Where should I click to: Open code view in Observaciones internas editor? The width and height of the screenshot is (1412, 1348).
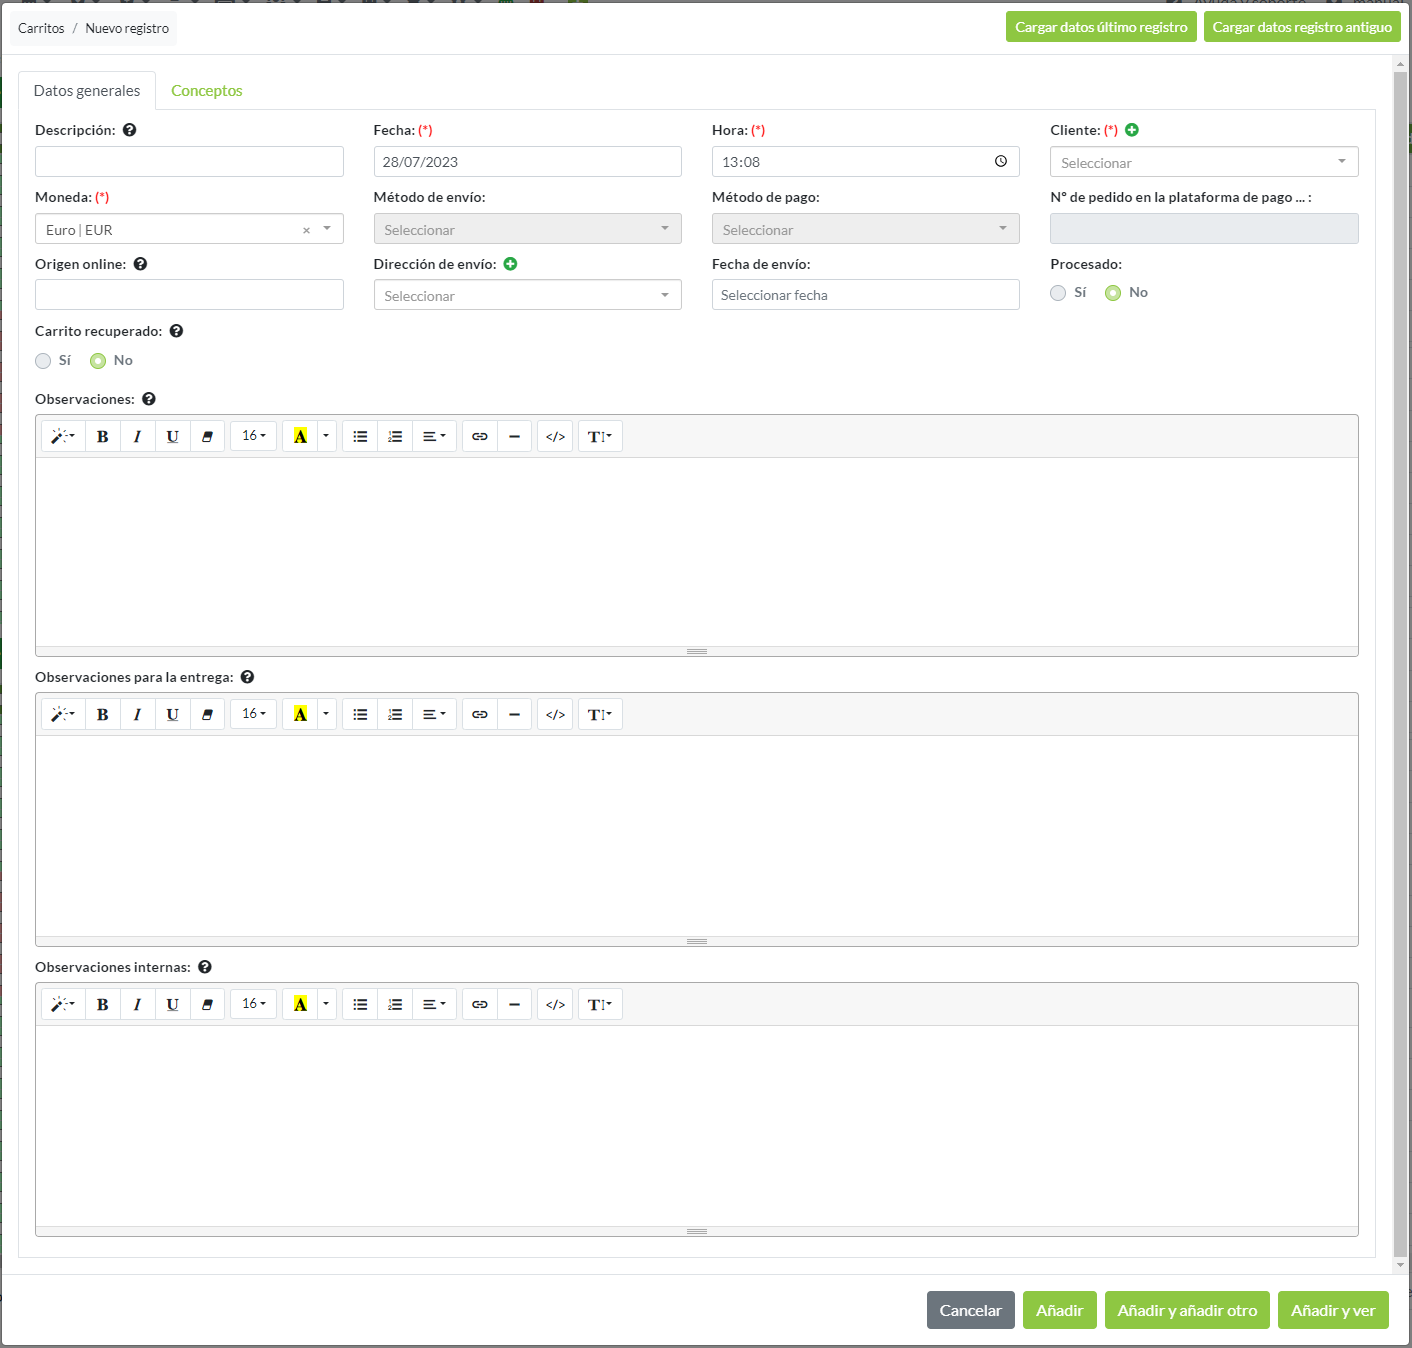pos(555,1004)
